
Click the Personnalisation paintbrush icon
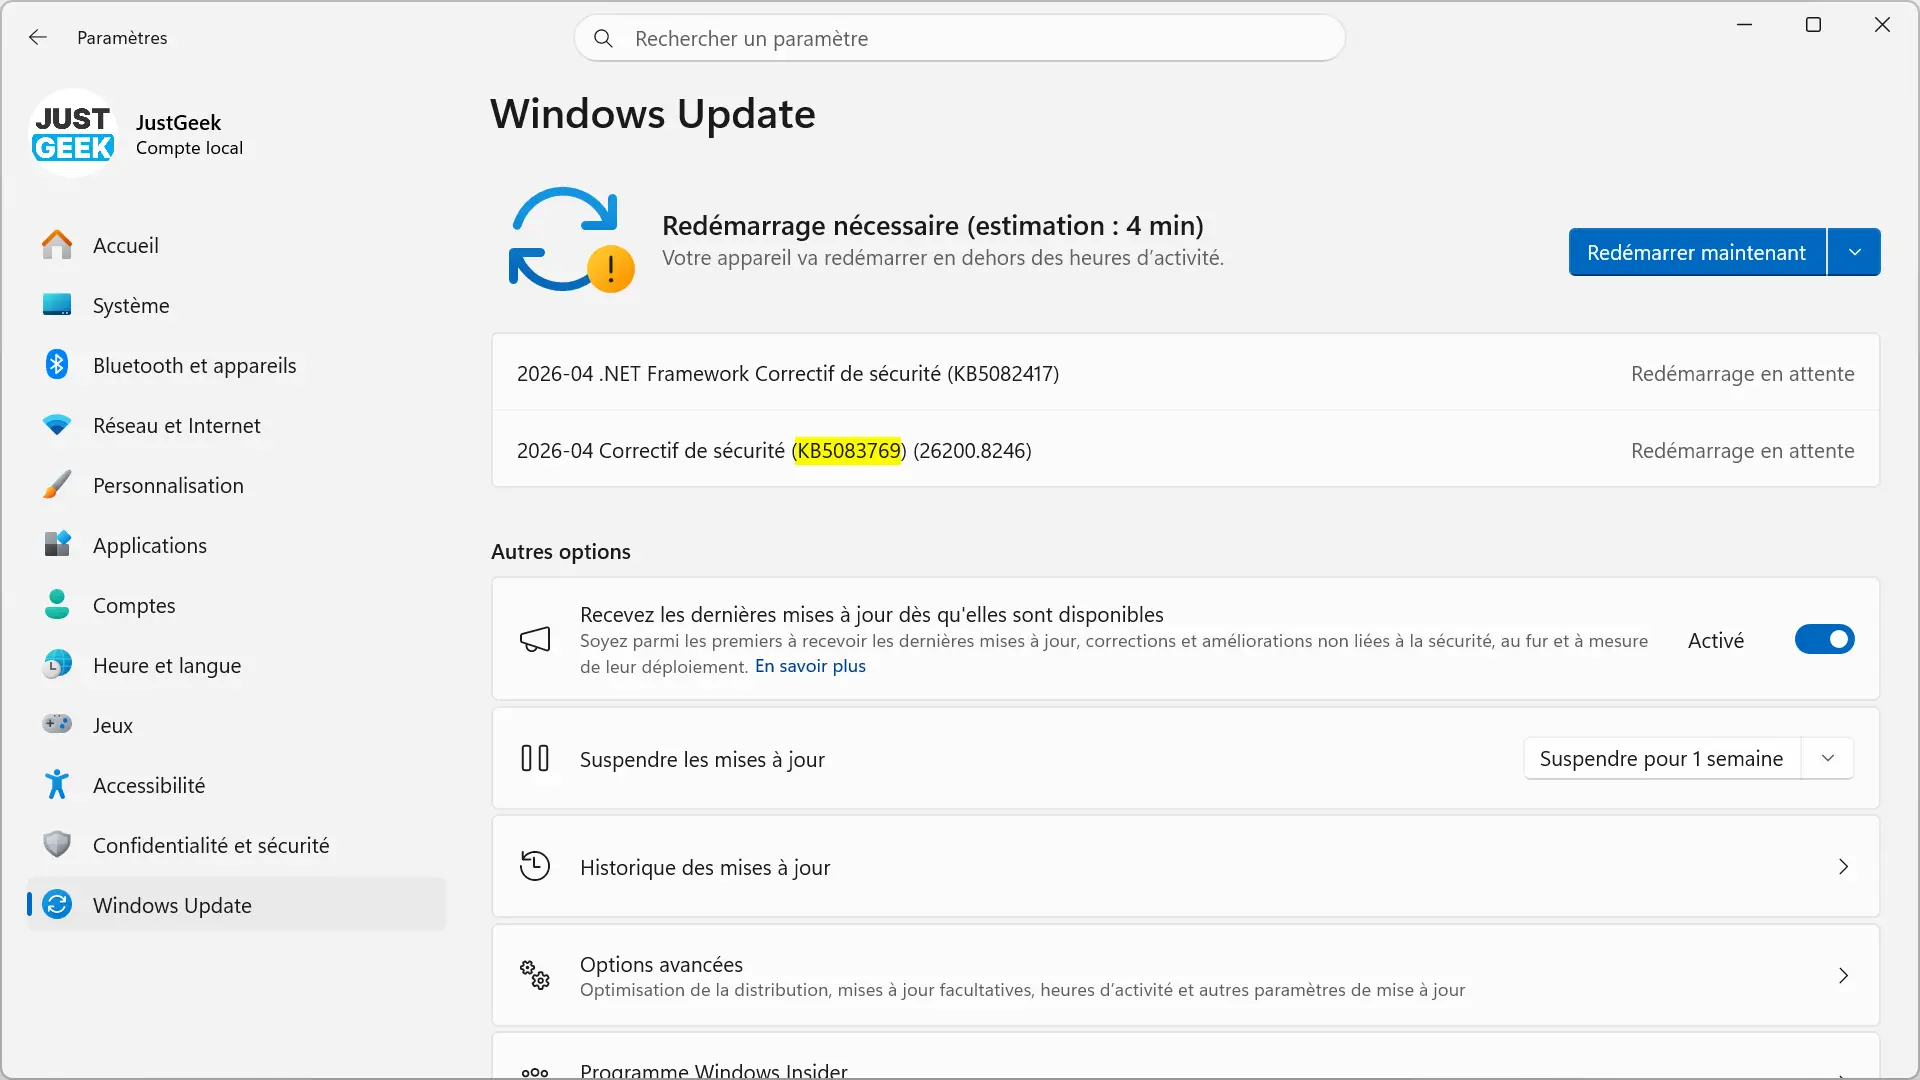click(57, 485)
